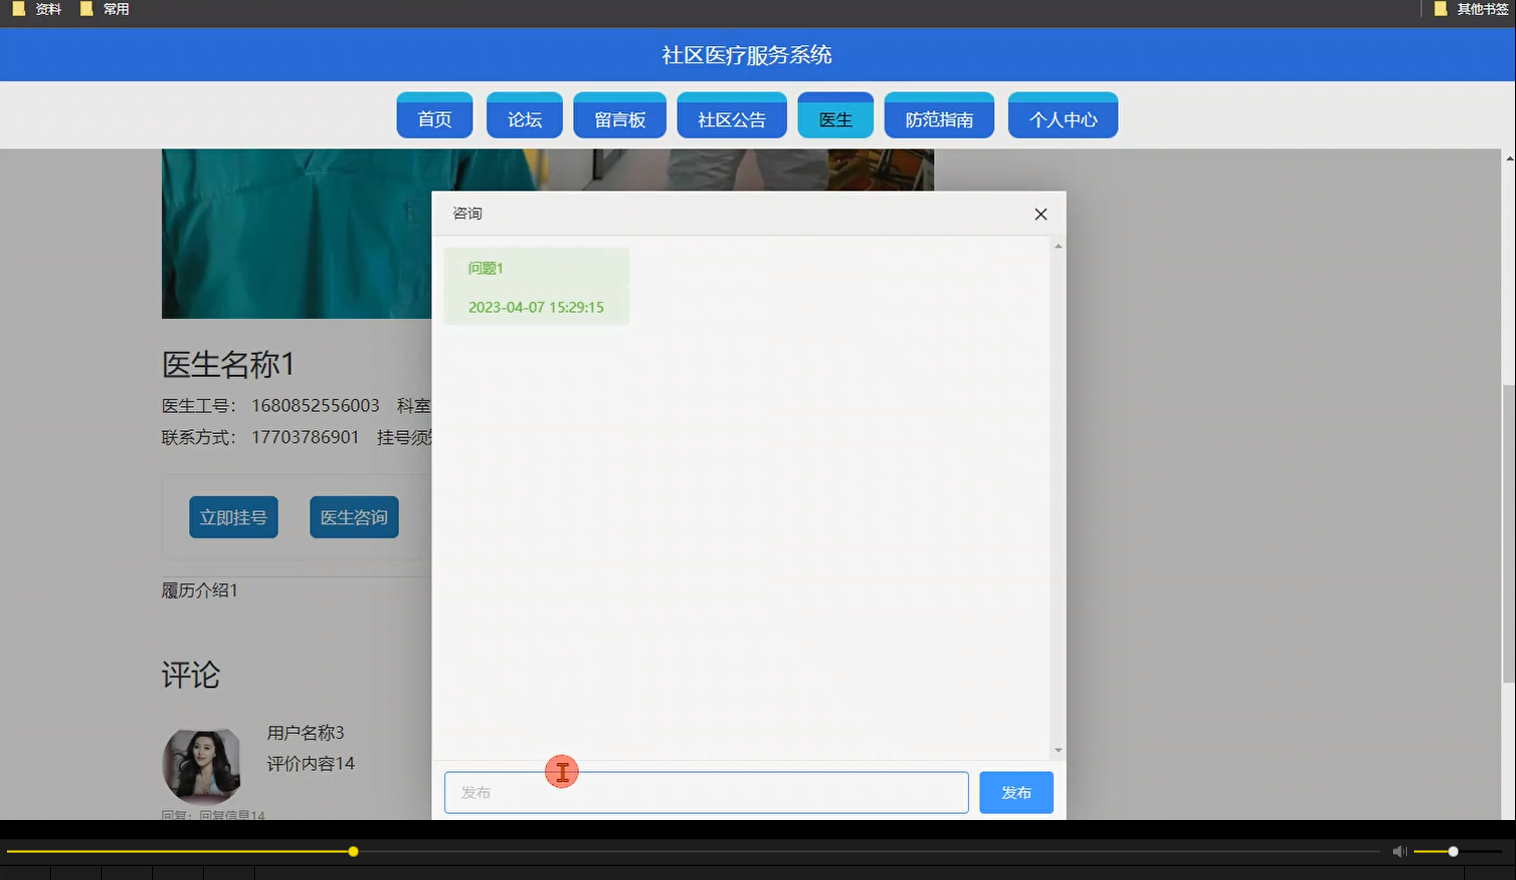Click the 评论 section heading
Image resolution: width=1516 pixels, height=880 pixels.
pyautogui.click(x=190, y=675)
